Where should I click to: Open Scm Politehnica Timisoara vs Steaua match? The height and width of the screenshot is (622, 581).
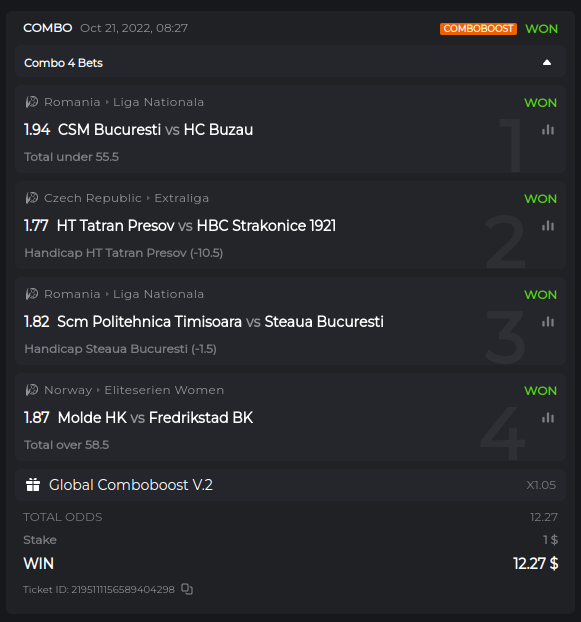click(221, 322)
